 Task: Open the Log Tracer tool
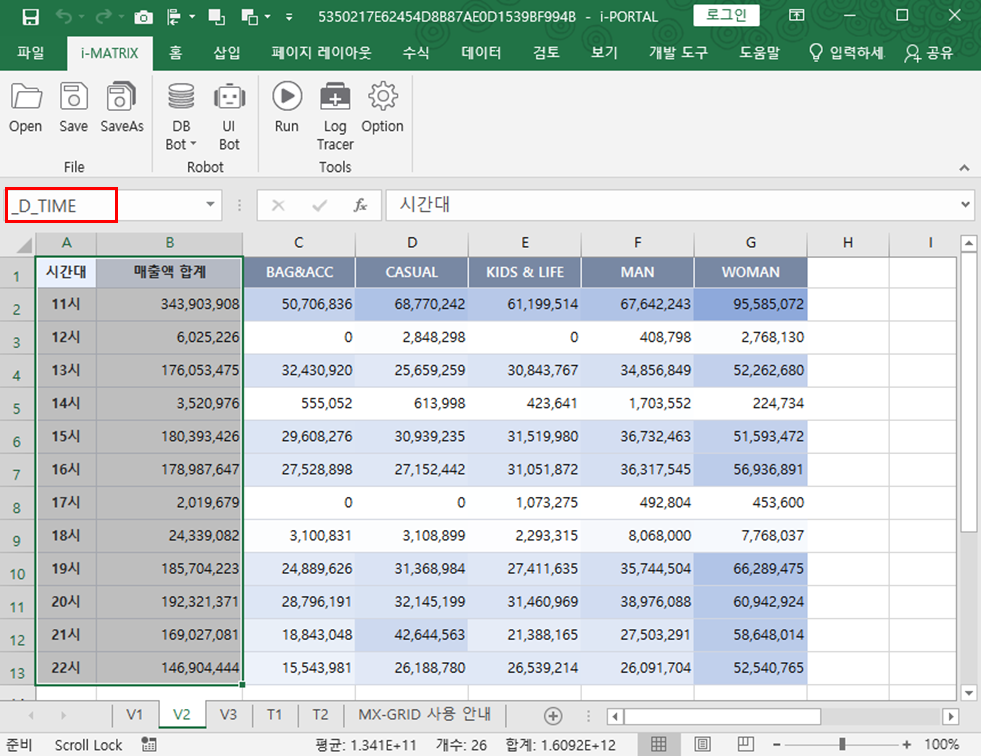coord(335,115)
